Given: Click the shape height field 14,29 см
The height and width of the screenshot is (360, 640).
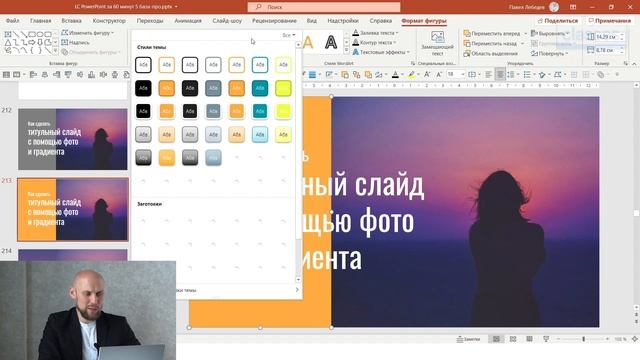Looking at the screenshot, I should click(x=607, y=37).
